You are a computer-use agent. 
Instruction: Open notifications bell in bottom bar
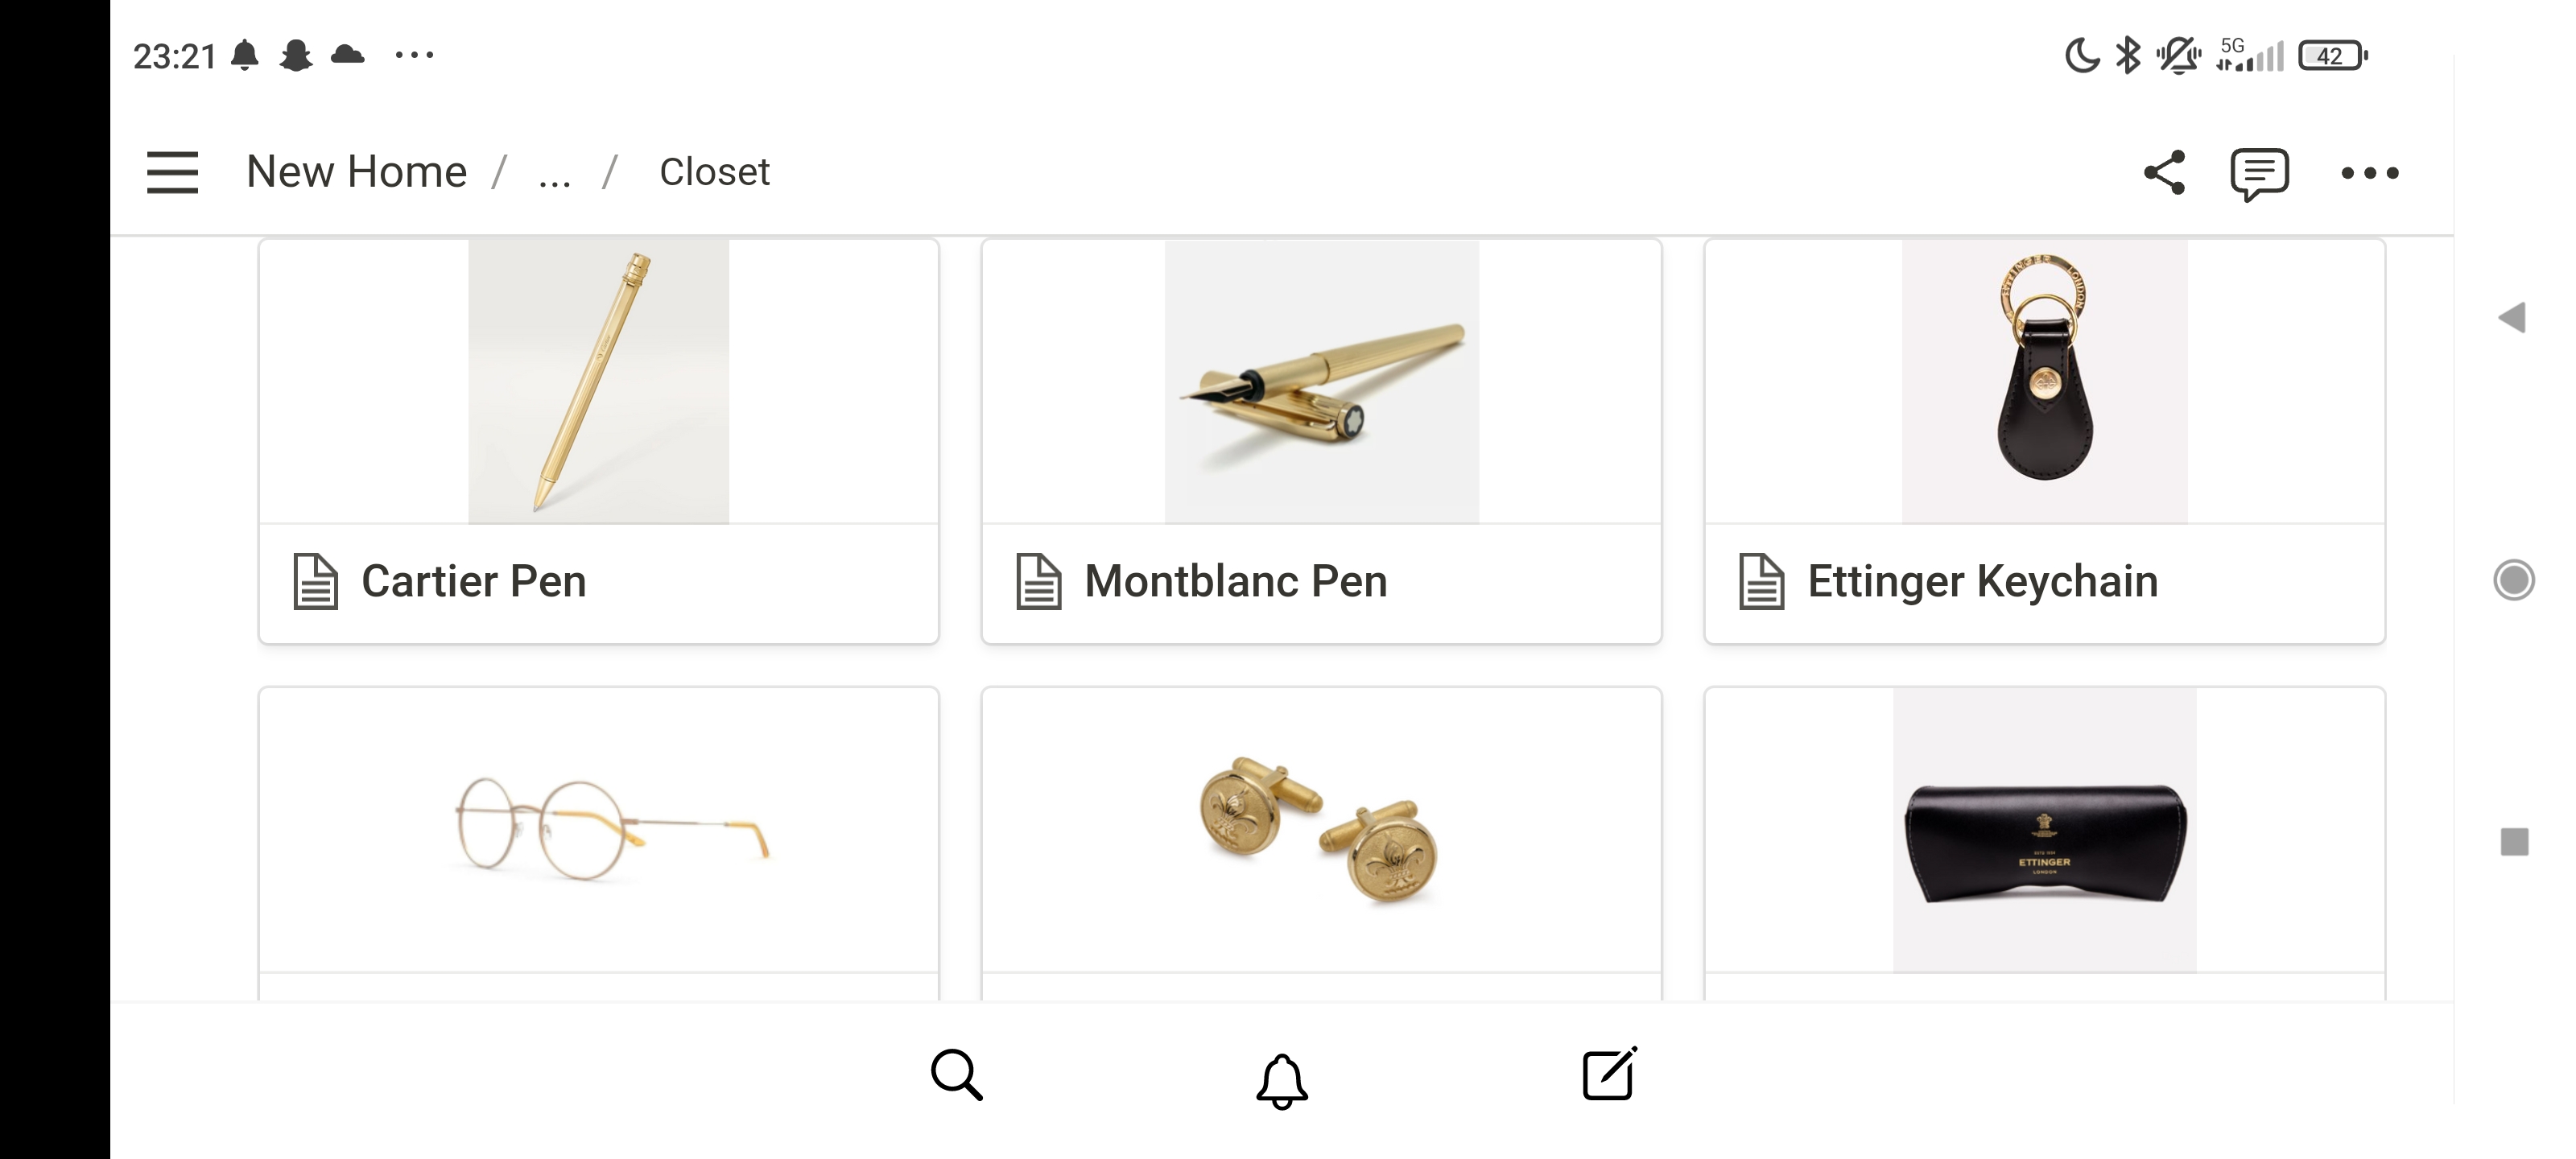[1281, 1079]
